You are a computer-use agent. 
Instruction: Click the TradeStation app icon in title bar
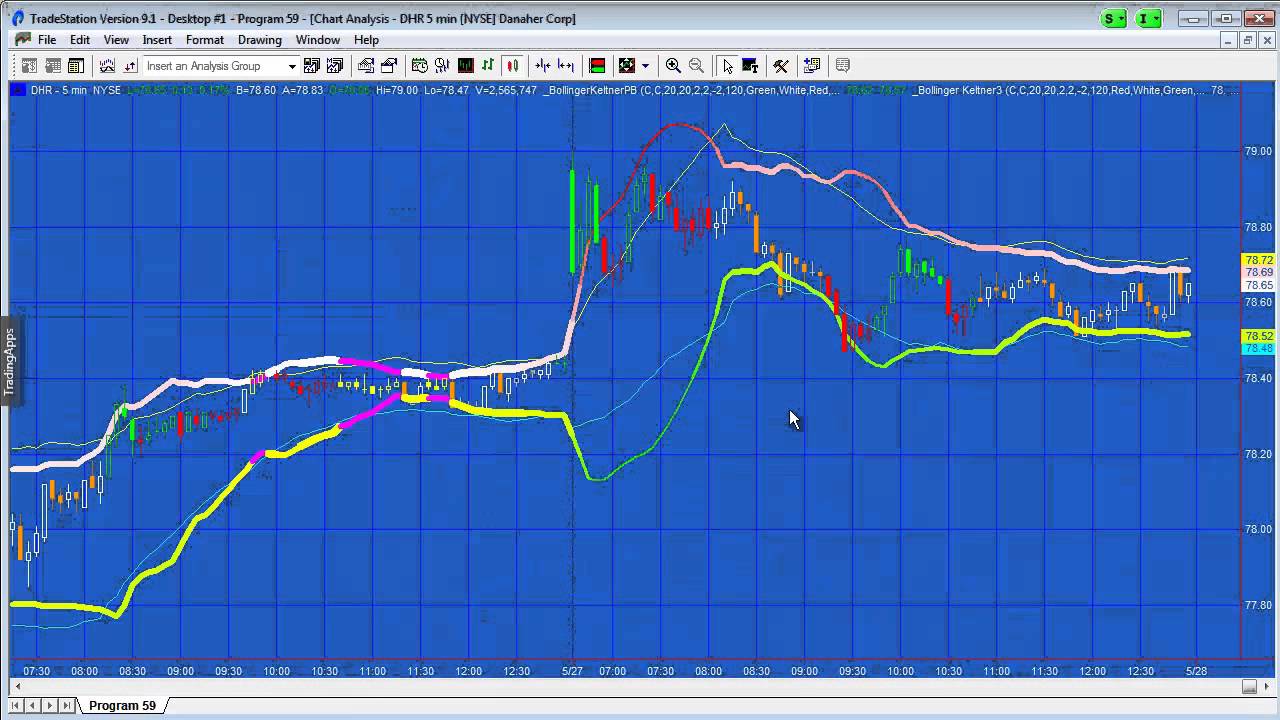click(17, 18)
